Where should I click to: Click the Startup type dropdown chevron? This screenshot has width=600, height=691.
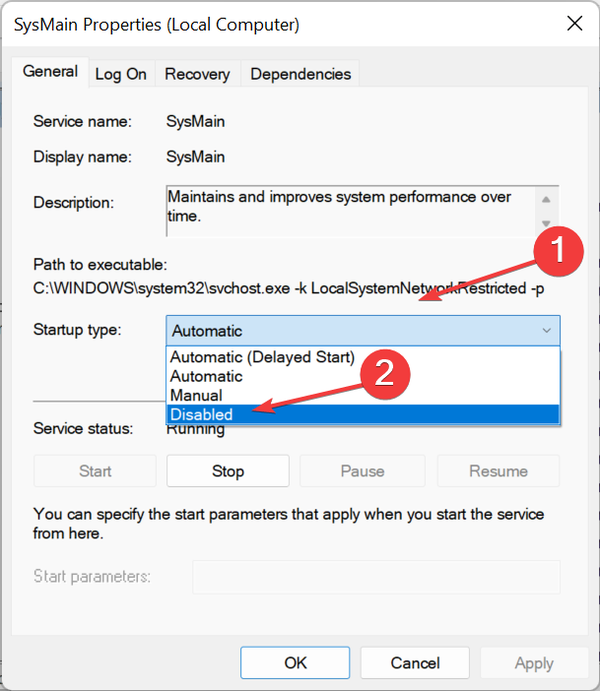546,331
